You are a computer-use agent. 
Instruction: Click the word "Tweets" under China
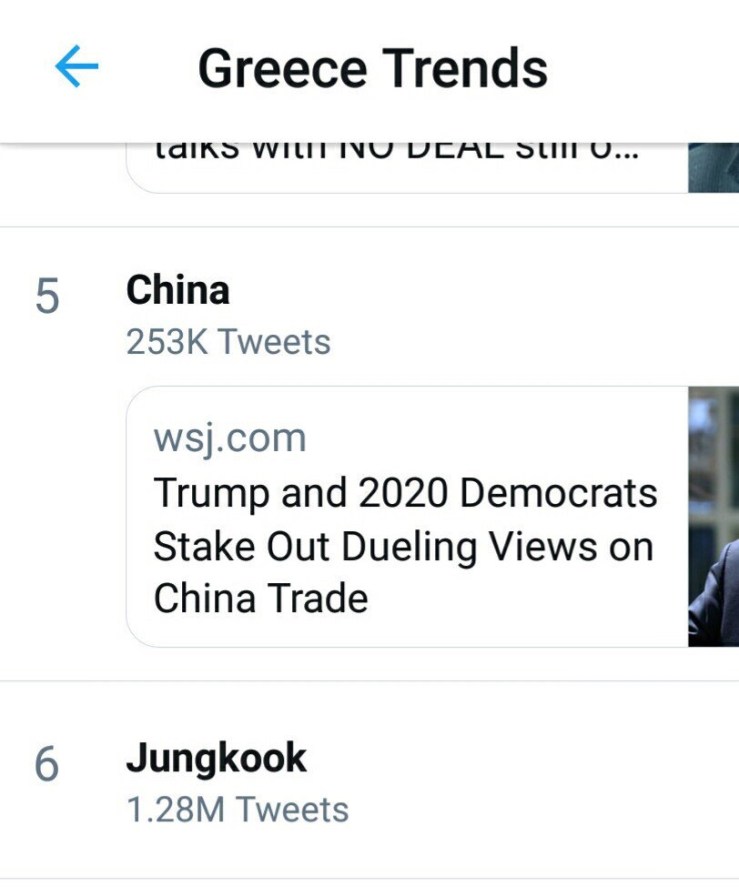point(275,342)
